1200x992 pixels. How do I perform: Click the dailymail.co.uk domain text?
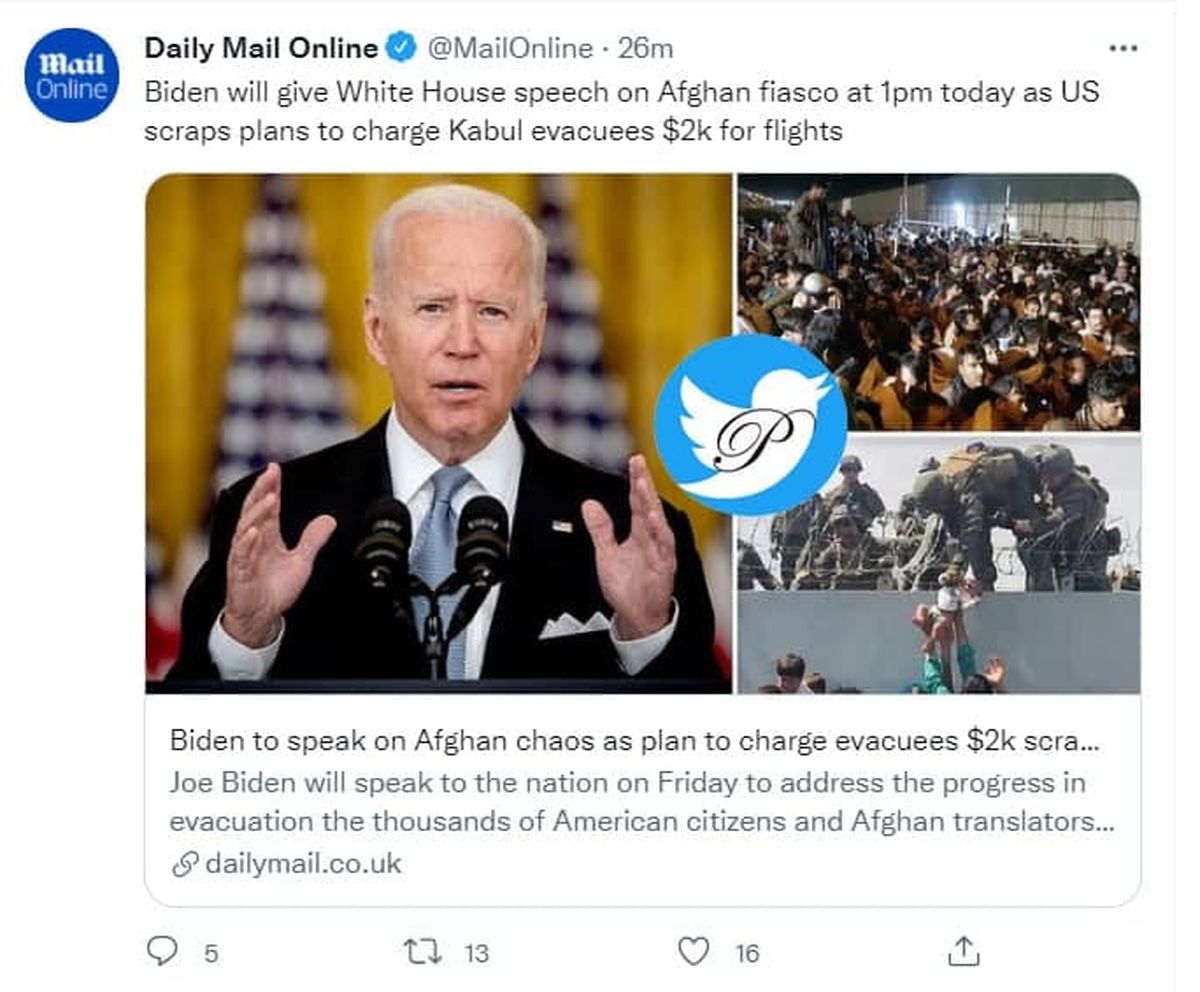pyautogui.click(x=302, y=864)
